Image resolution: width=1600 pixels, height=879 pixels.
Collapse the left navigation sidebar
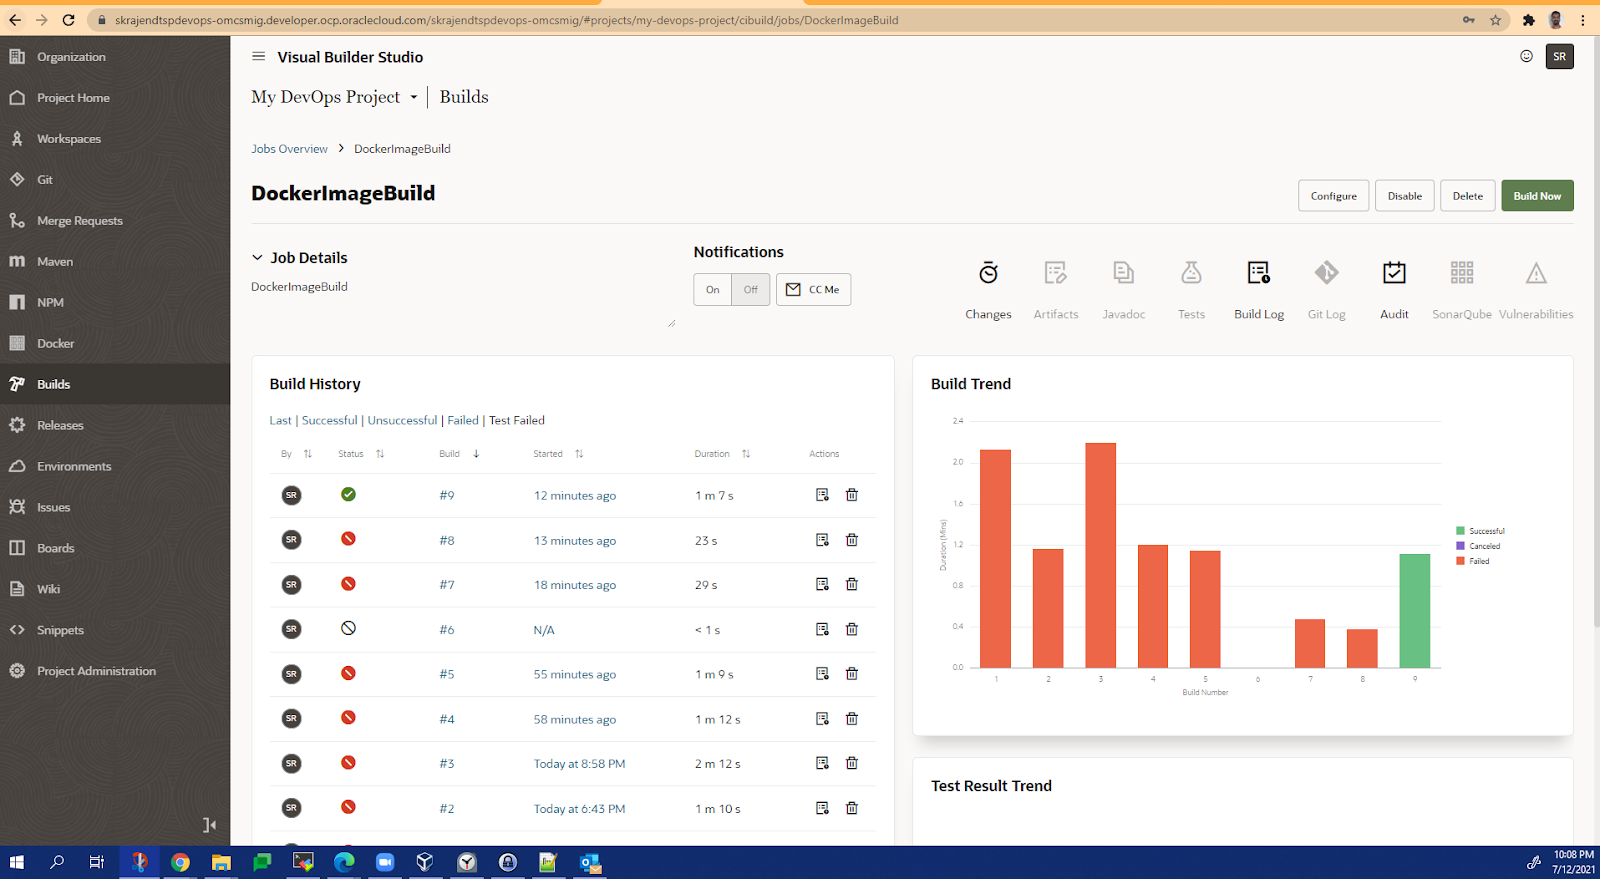tap(209, 825)
